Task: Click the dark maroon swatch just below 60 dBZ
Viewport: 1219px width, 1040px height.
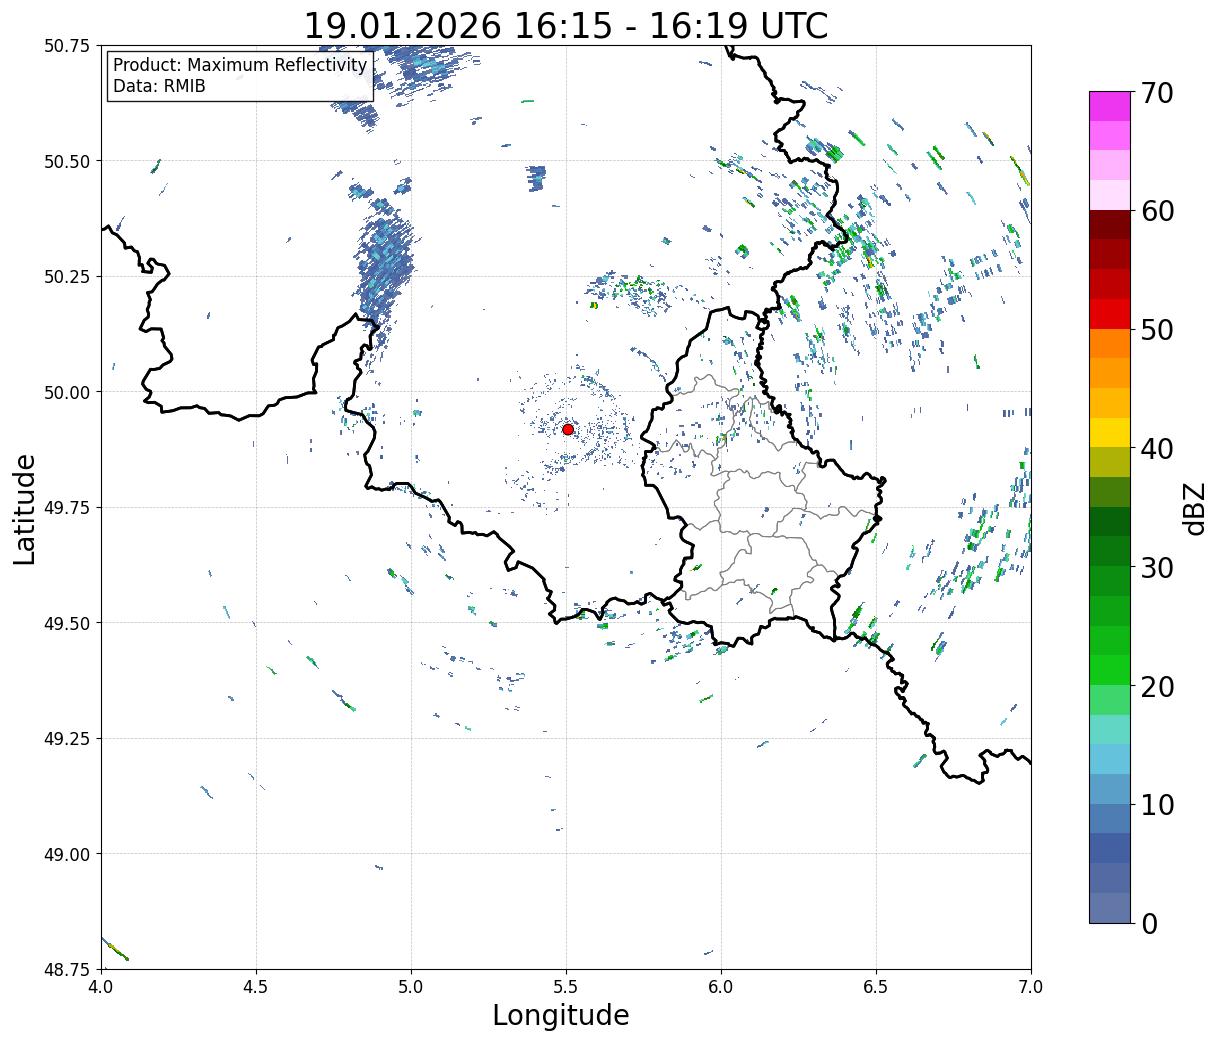Action: [x=1110, y=225]
